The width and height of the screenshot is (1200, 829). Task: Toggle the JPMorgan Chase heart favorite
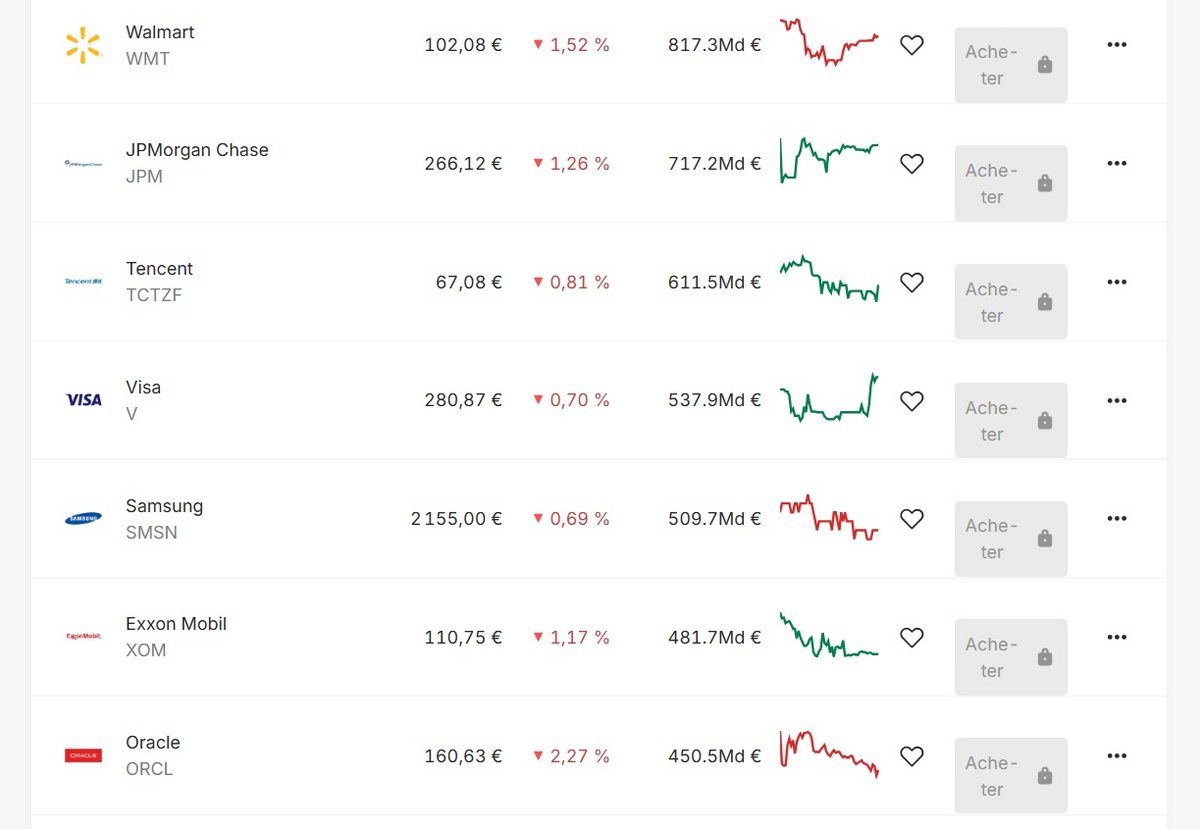[x=911, y=163]
